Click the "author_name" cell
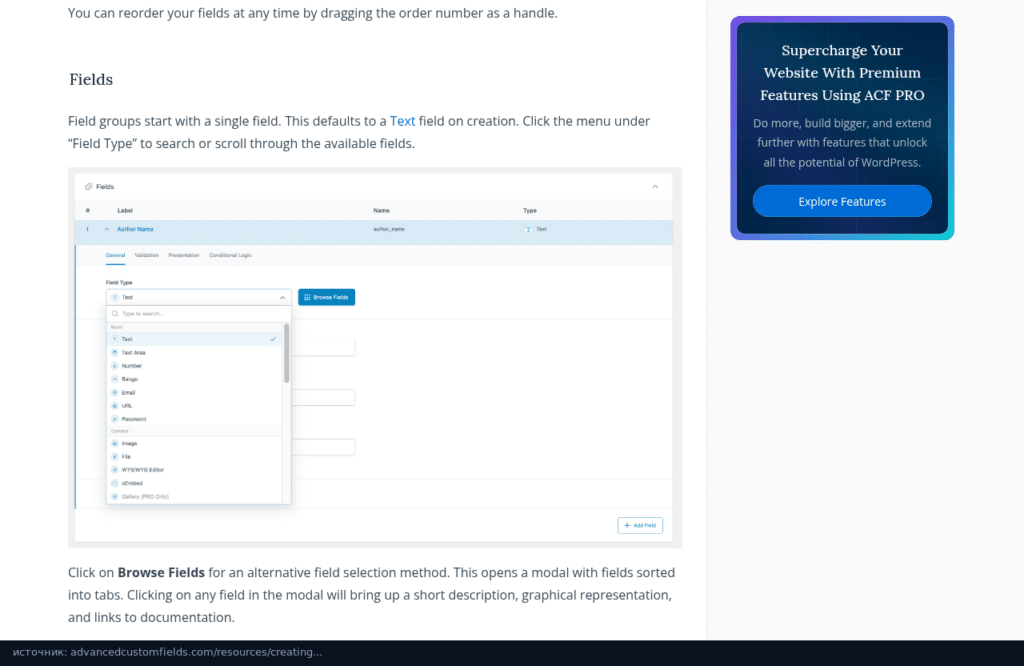The width and height of the screenshot is (1024, 666). [389, 229]
